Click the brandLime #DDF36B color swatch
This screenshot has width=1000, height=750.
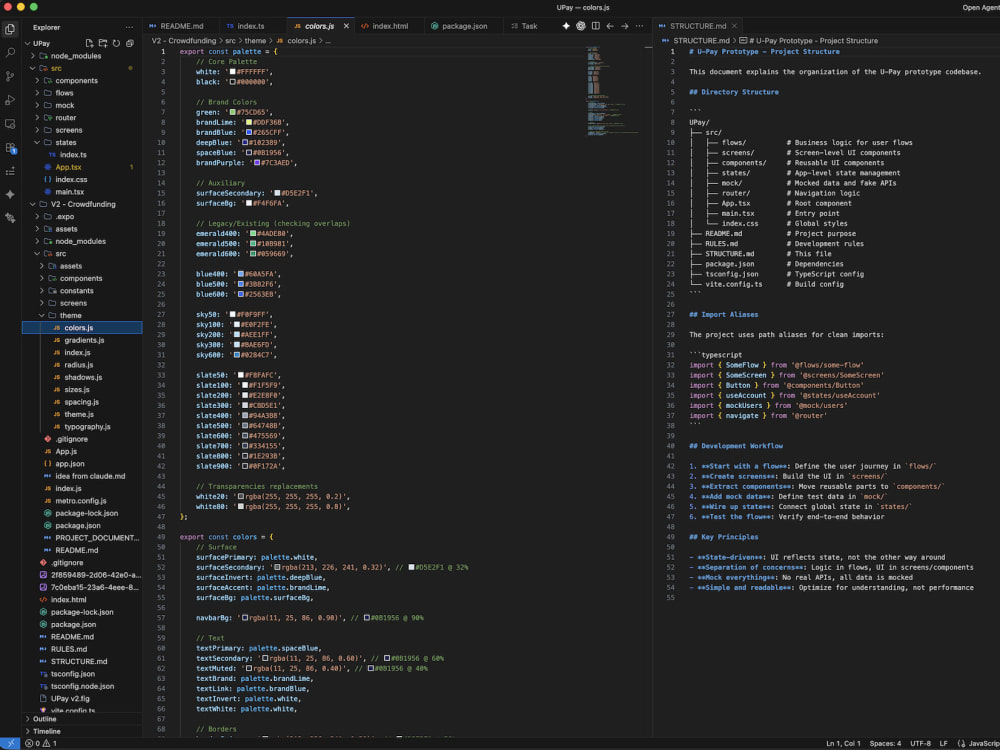(249, 122)
